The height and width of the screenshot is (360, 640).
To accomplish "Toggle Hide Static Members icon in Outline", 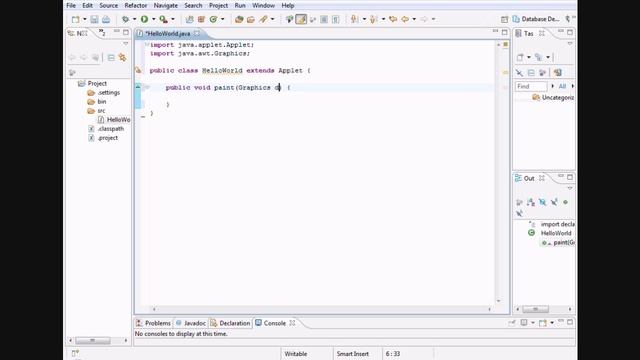I will [x=554, y=202].
